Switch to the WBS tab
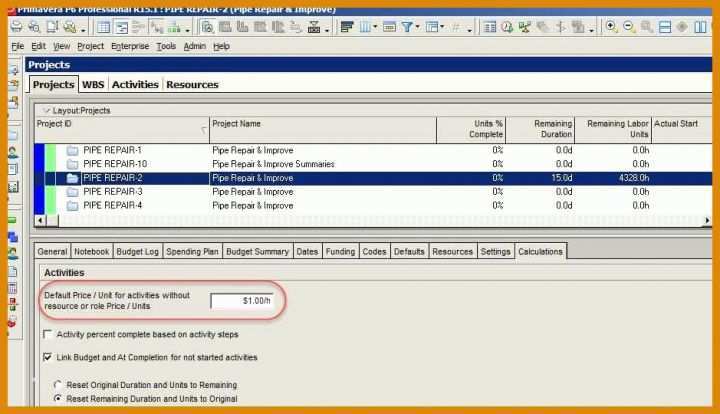Viewport: 720px width, 414px height. 93,84
